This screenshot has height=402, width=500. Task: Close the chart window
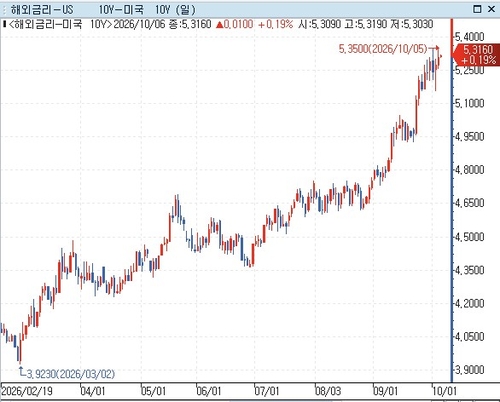click(x=491, y=9)
